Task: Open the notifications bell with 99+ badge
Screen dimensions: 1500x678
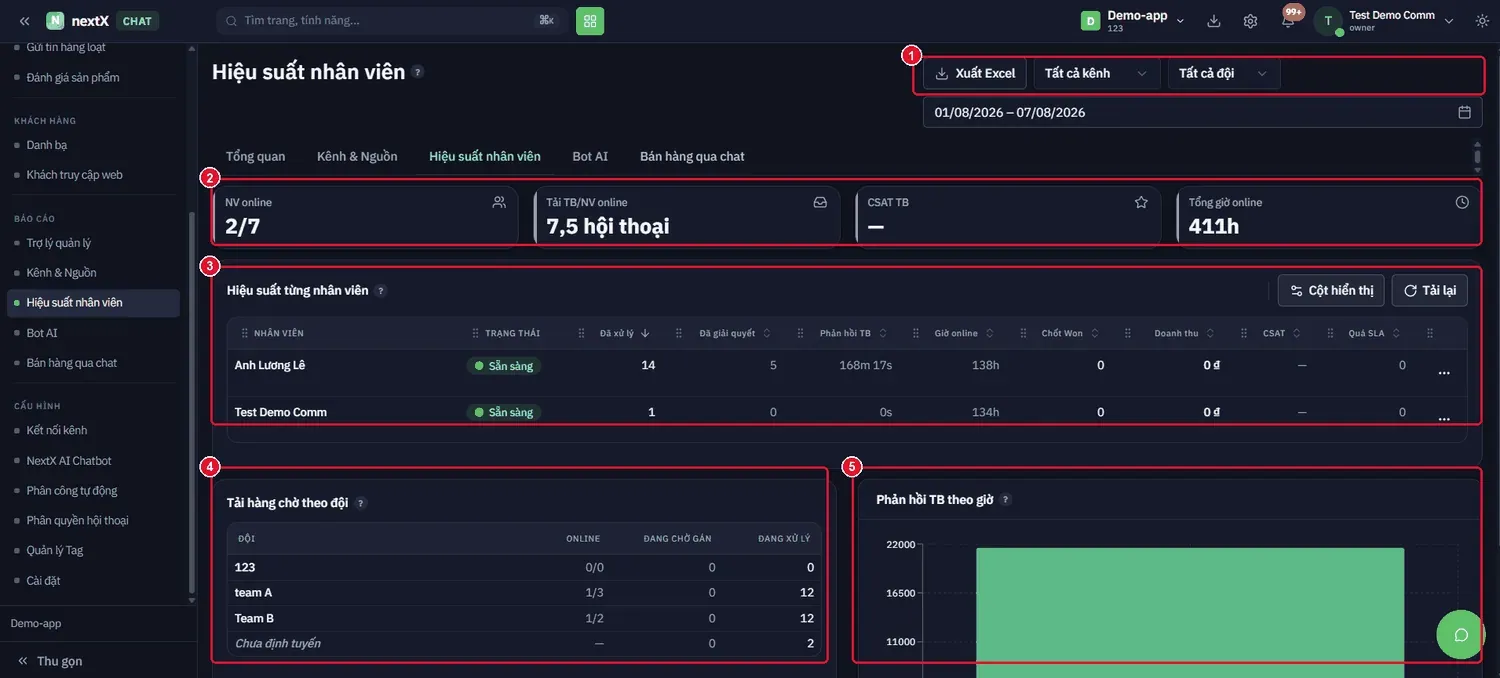Action: coord(1288,20)
